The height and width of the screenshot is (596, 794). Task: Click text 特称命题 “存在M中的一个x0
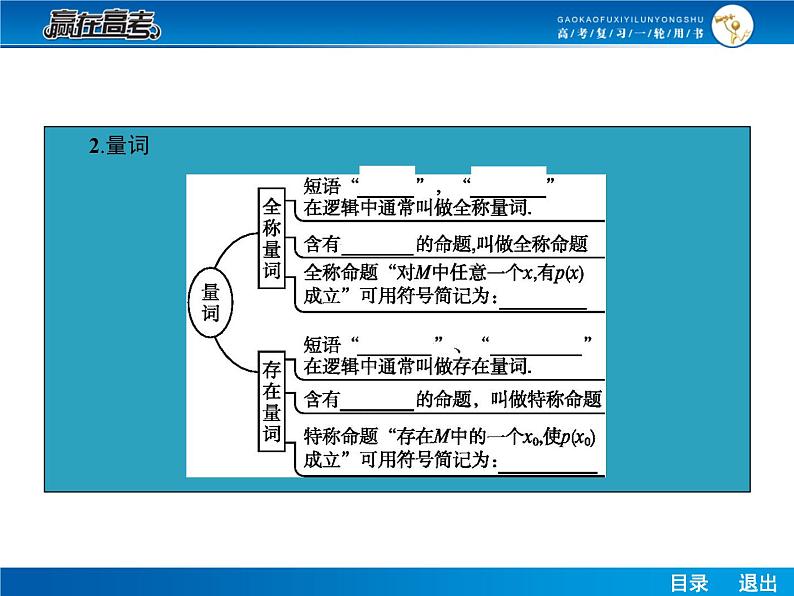421,436
